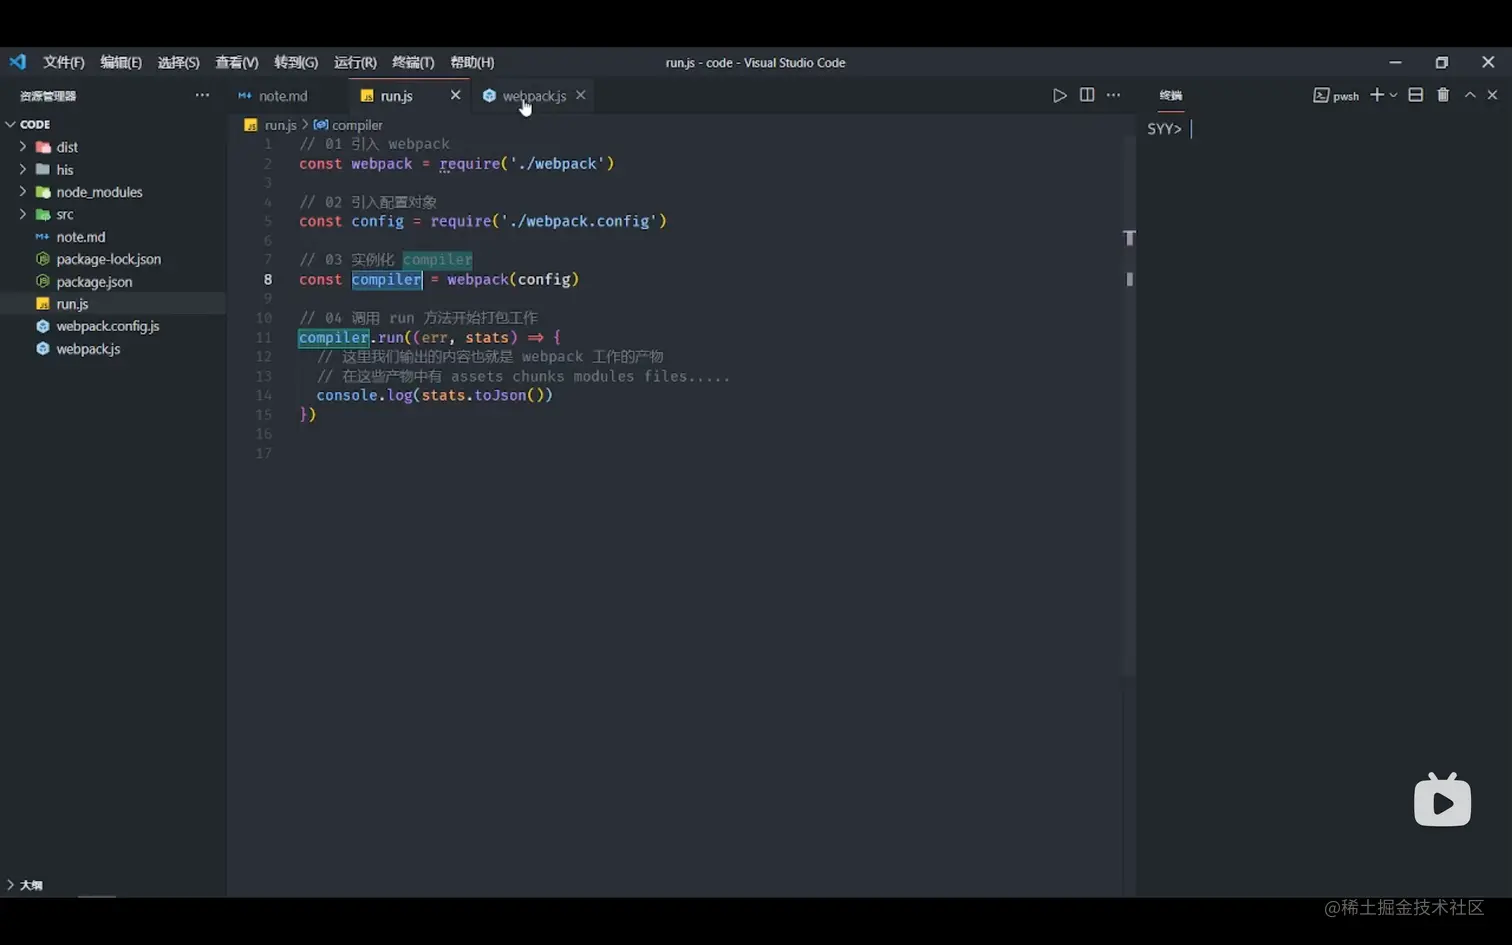1512x945 pixels.
Task: Open package.json in the explorer
Action: click(114, 282)
